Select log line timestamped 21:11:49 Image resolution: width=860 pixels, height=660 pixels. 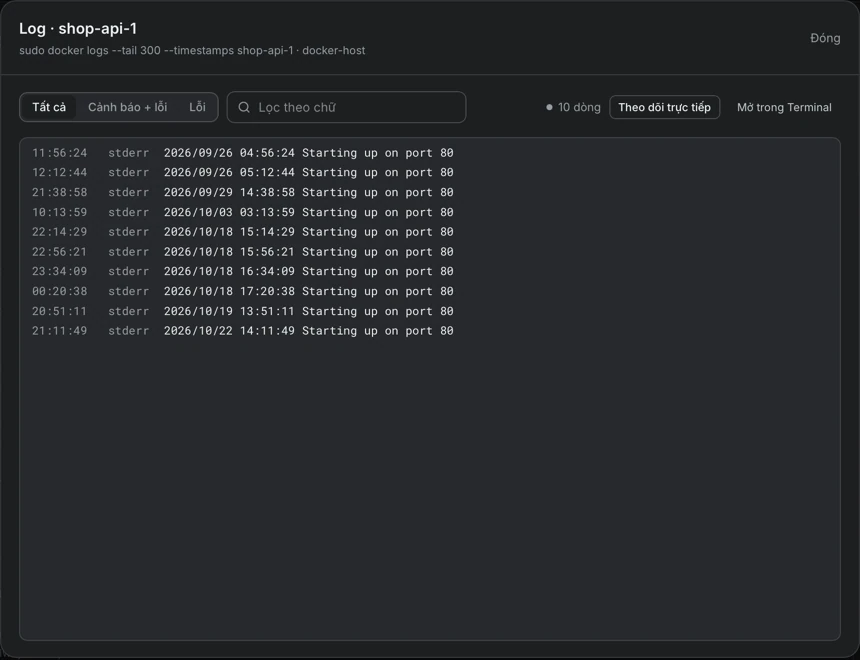[x=429, y=330]
